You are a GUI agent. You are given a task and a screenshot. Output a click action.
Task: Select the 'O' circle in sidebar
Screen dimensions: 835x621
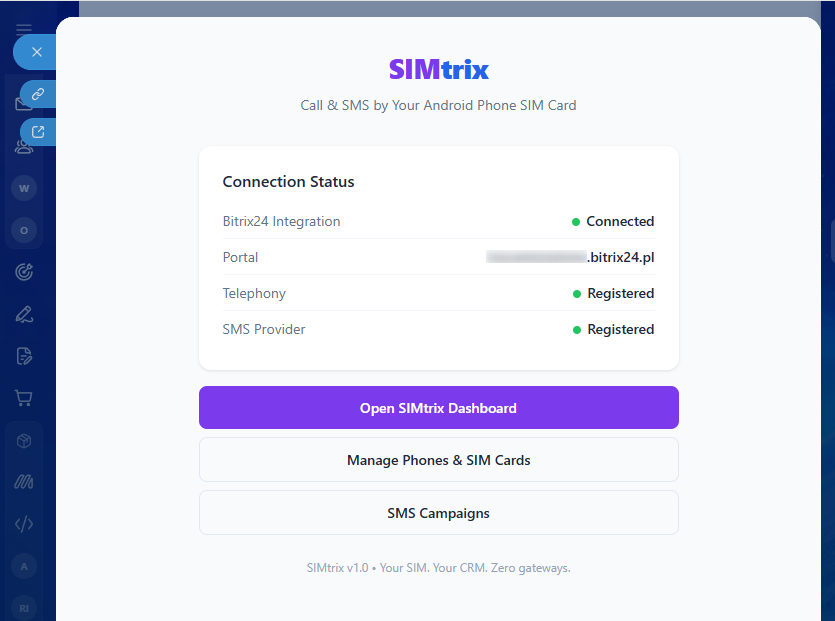[x=24, y=230]
